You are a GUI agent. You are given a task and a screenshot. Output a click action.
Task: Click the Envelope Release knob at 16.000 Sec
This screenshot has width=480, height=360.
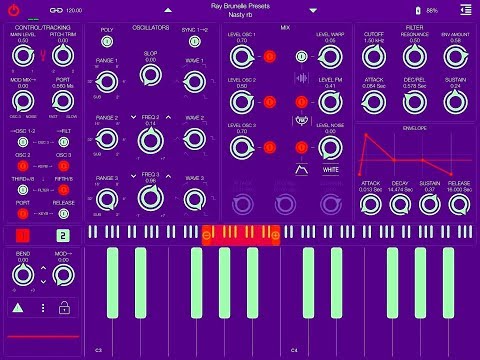pyautogui.click(x=459, y=204)
